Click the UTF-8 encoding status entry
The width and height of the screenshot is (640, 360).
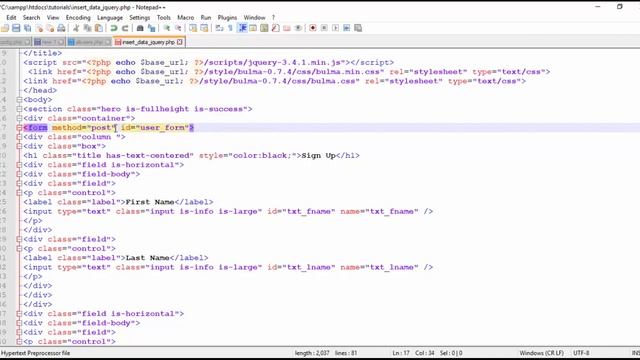[581, 353]
